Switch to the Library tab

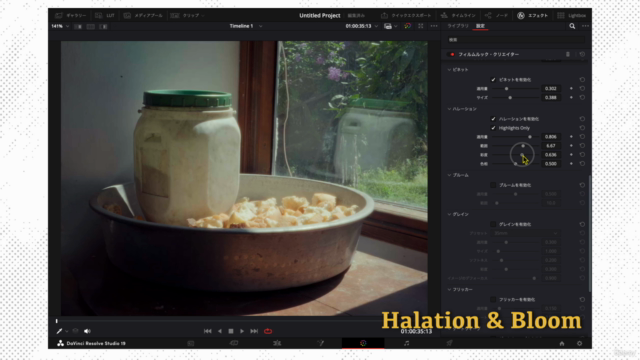click(x=458, y=26)
